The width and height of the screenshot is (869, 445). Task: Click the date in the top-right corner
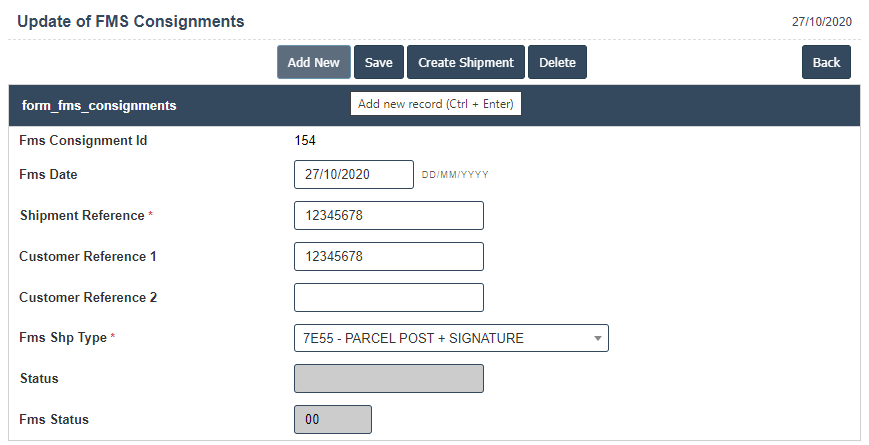[x=821, y=22]
